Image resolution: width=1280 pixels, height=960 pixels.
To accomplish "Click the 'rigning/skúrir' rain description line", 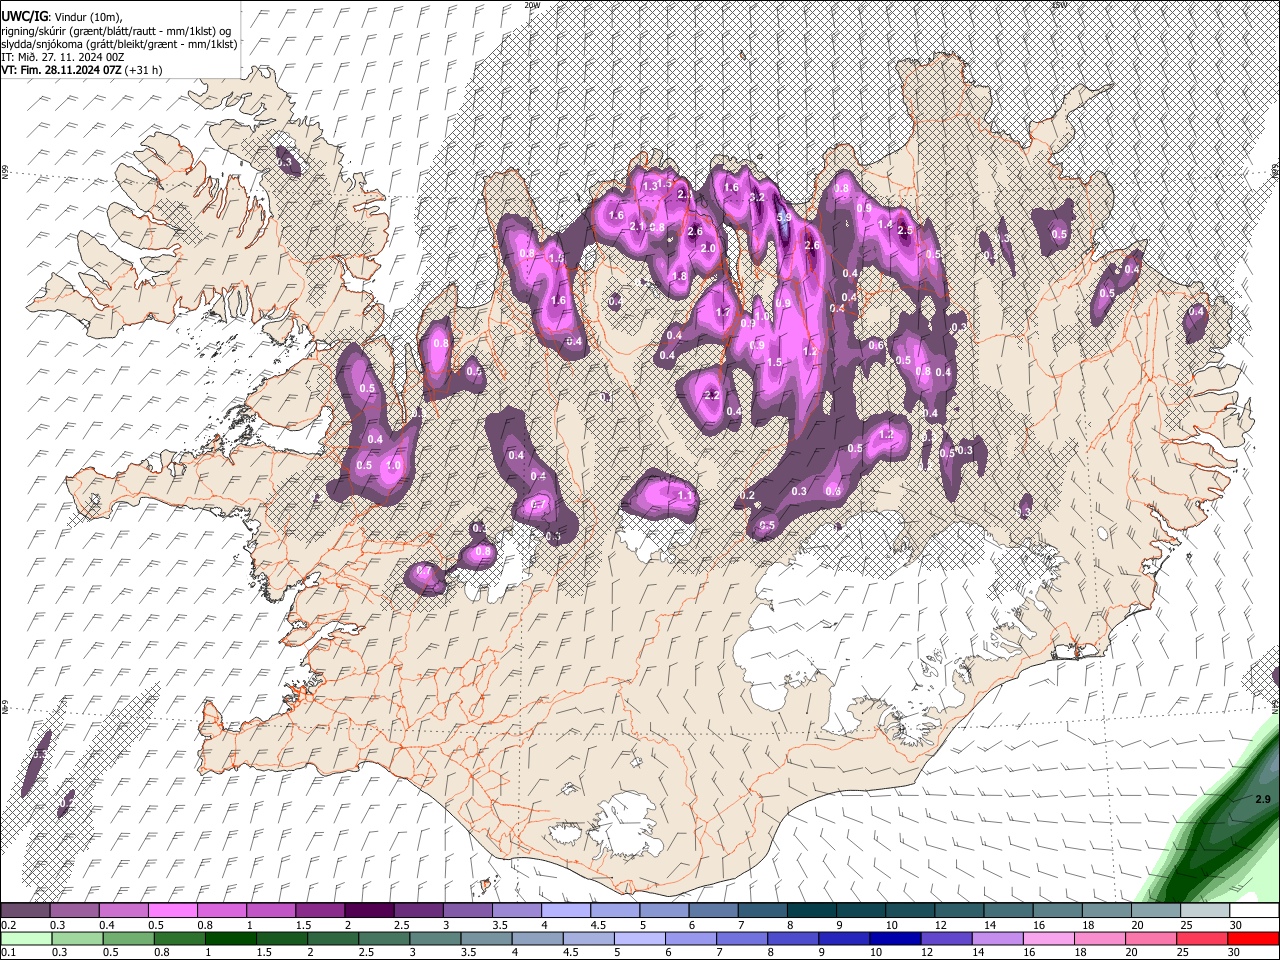I will pos(115,30).
